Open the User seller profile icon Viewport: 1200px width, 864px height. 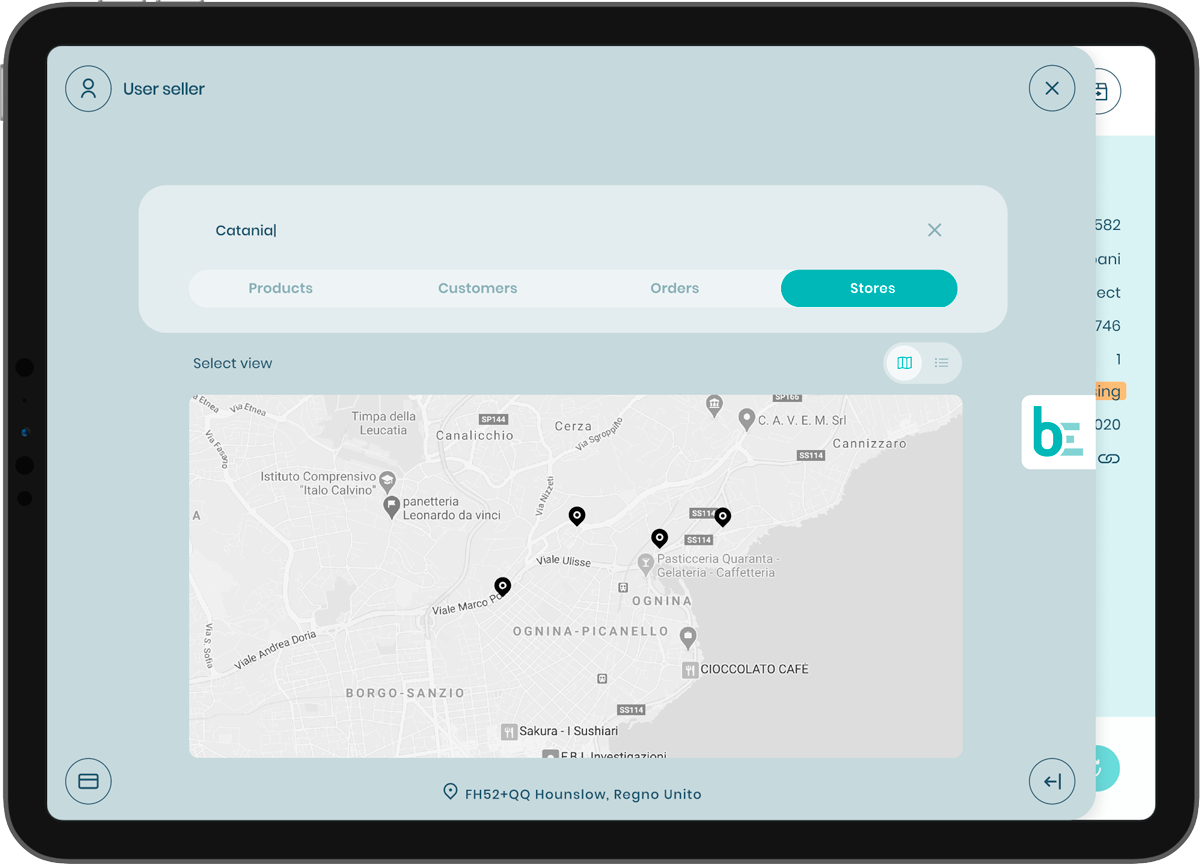88,88
